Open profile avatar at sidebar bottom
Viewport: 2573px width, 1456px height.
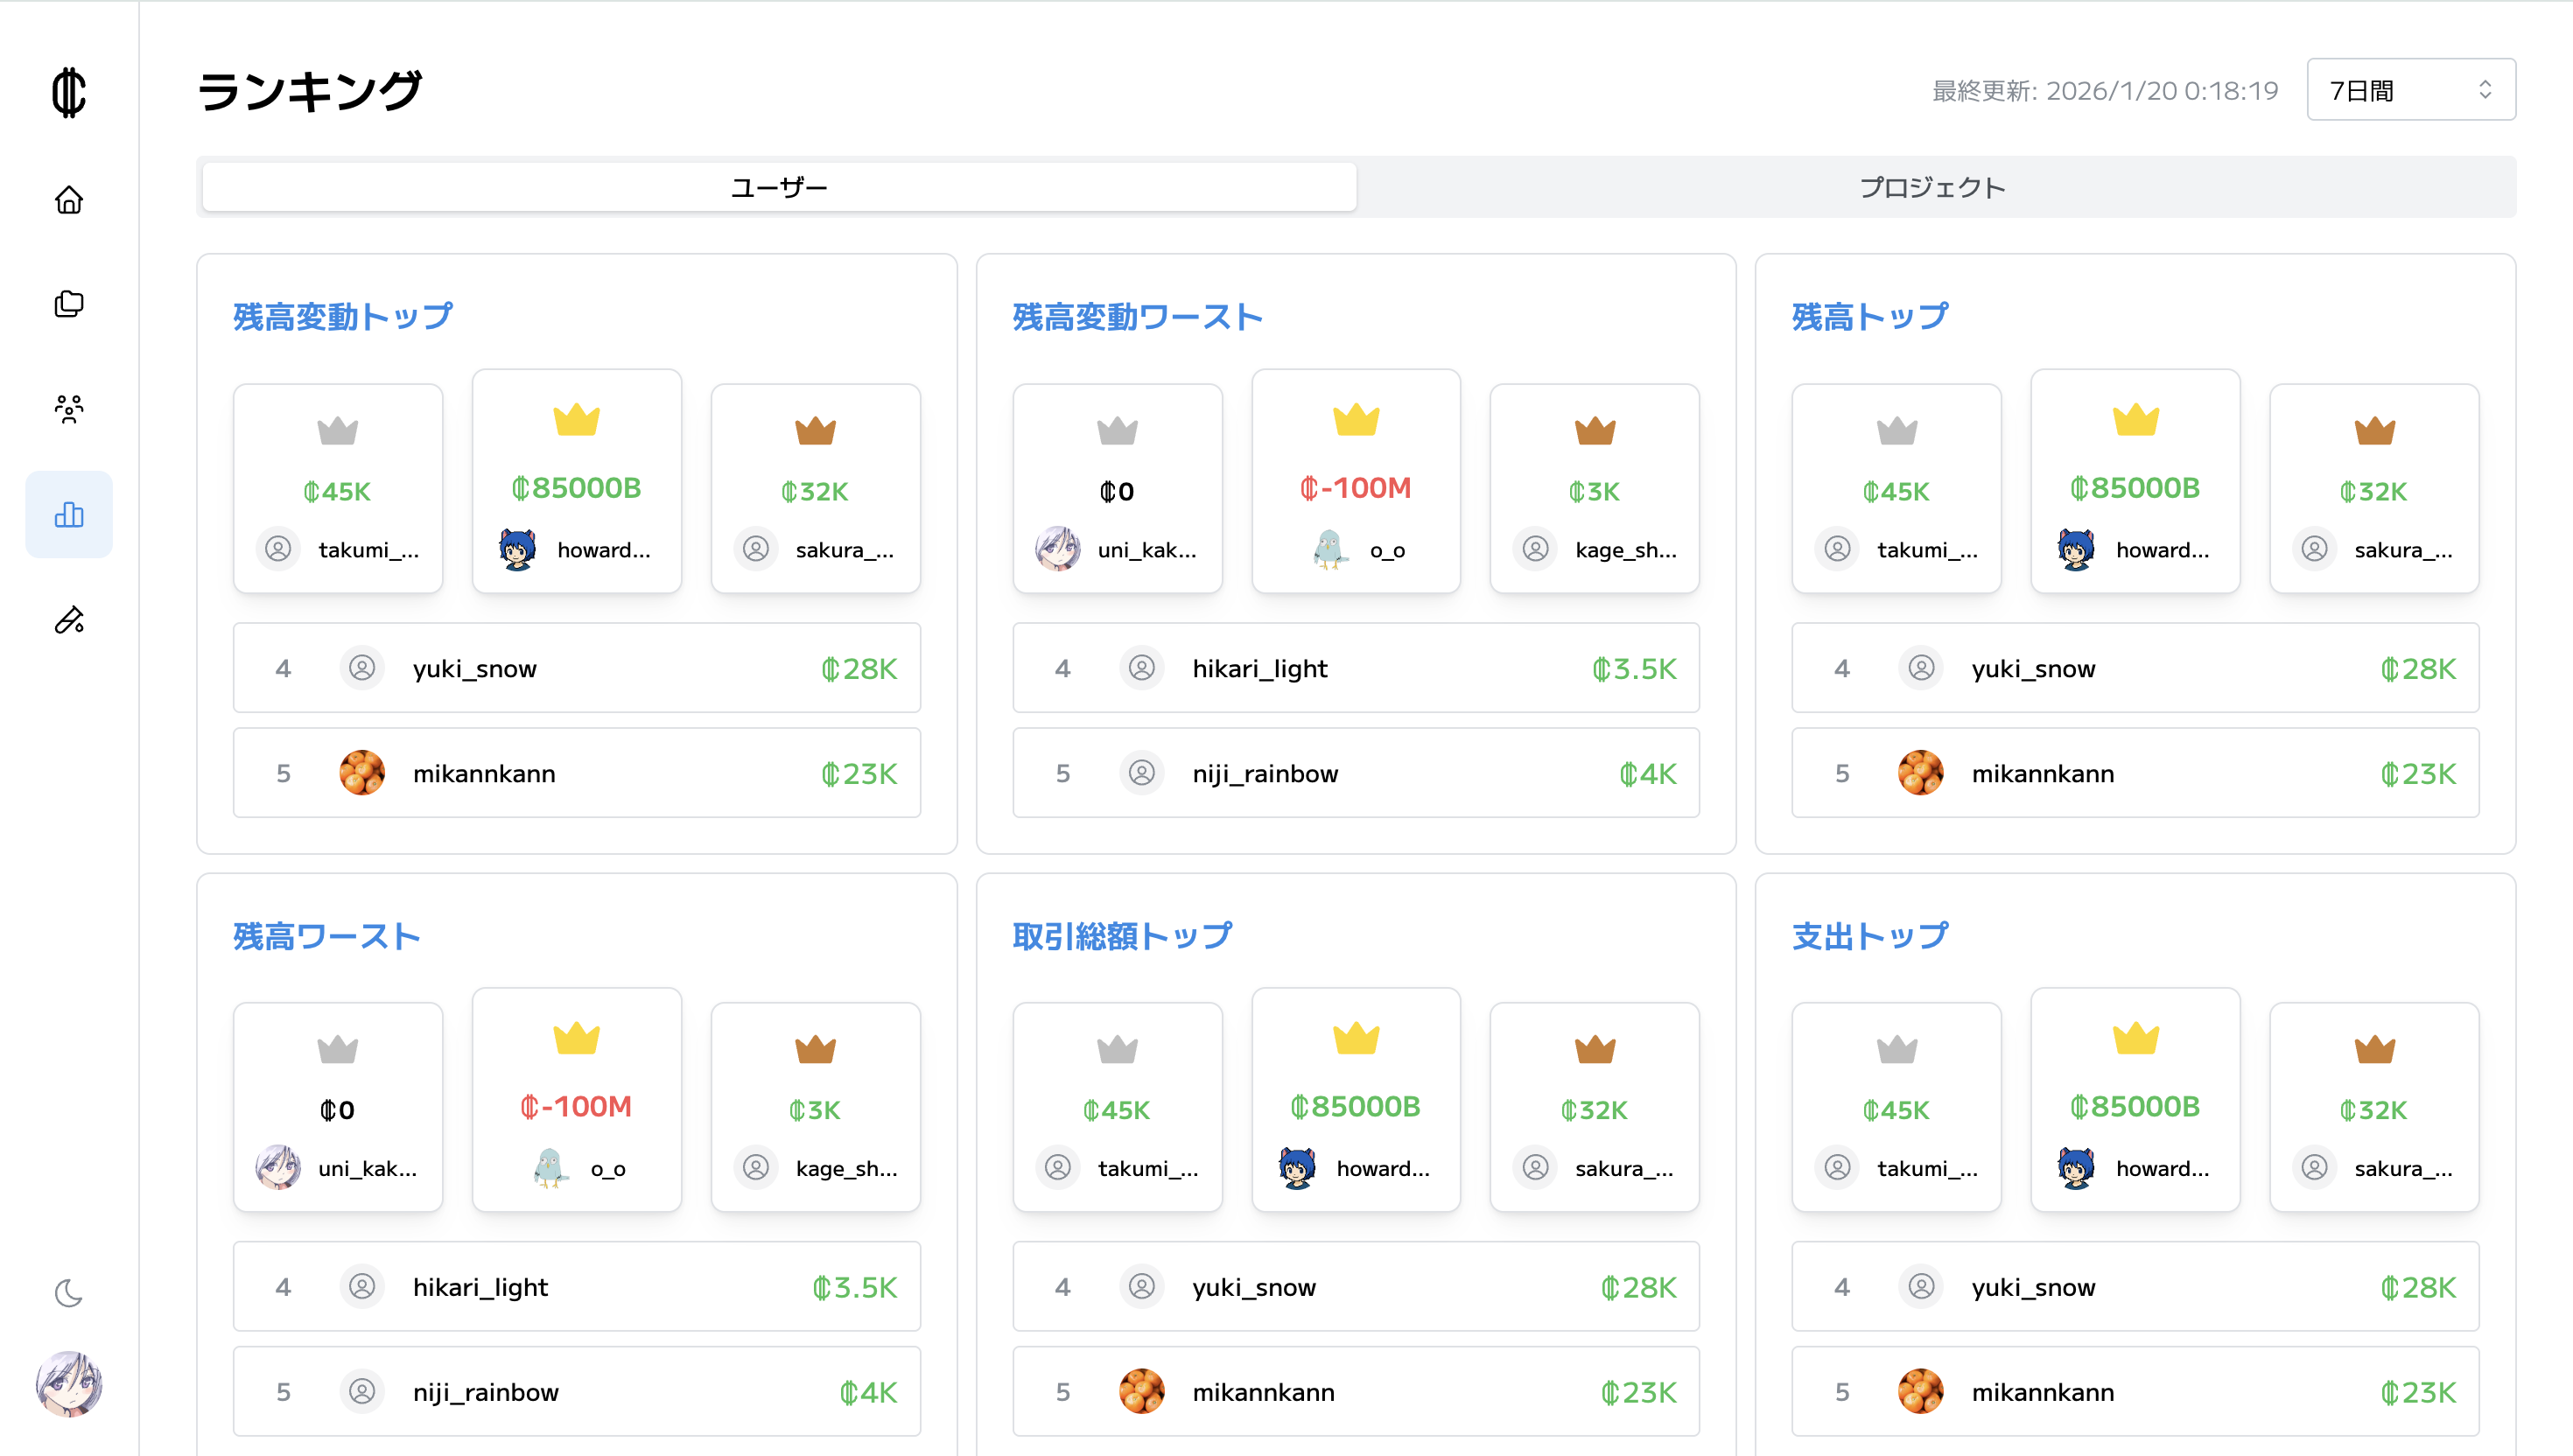tap(69, 1384)
